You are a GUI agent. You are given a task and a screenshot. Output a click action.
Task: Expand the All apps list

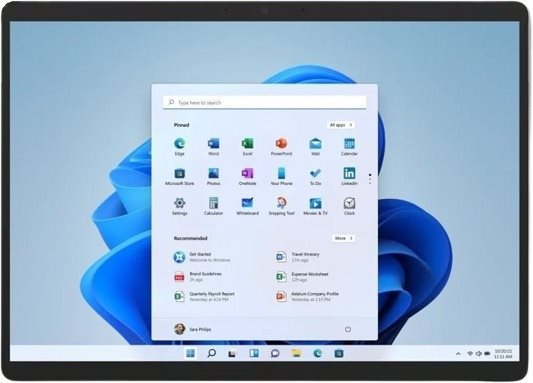(341, 125)
